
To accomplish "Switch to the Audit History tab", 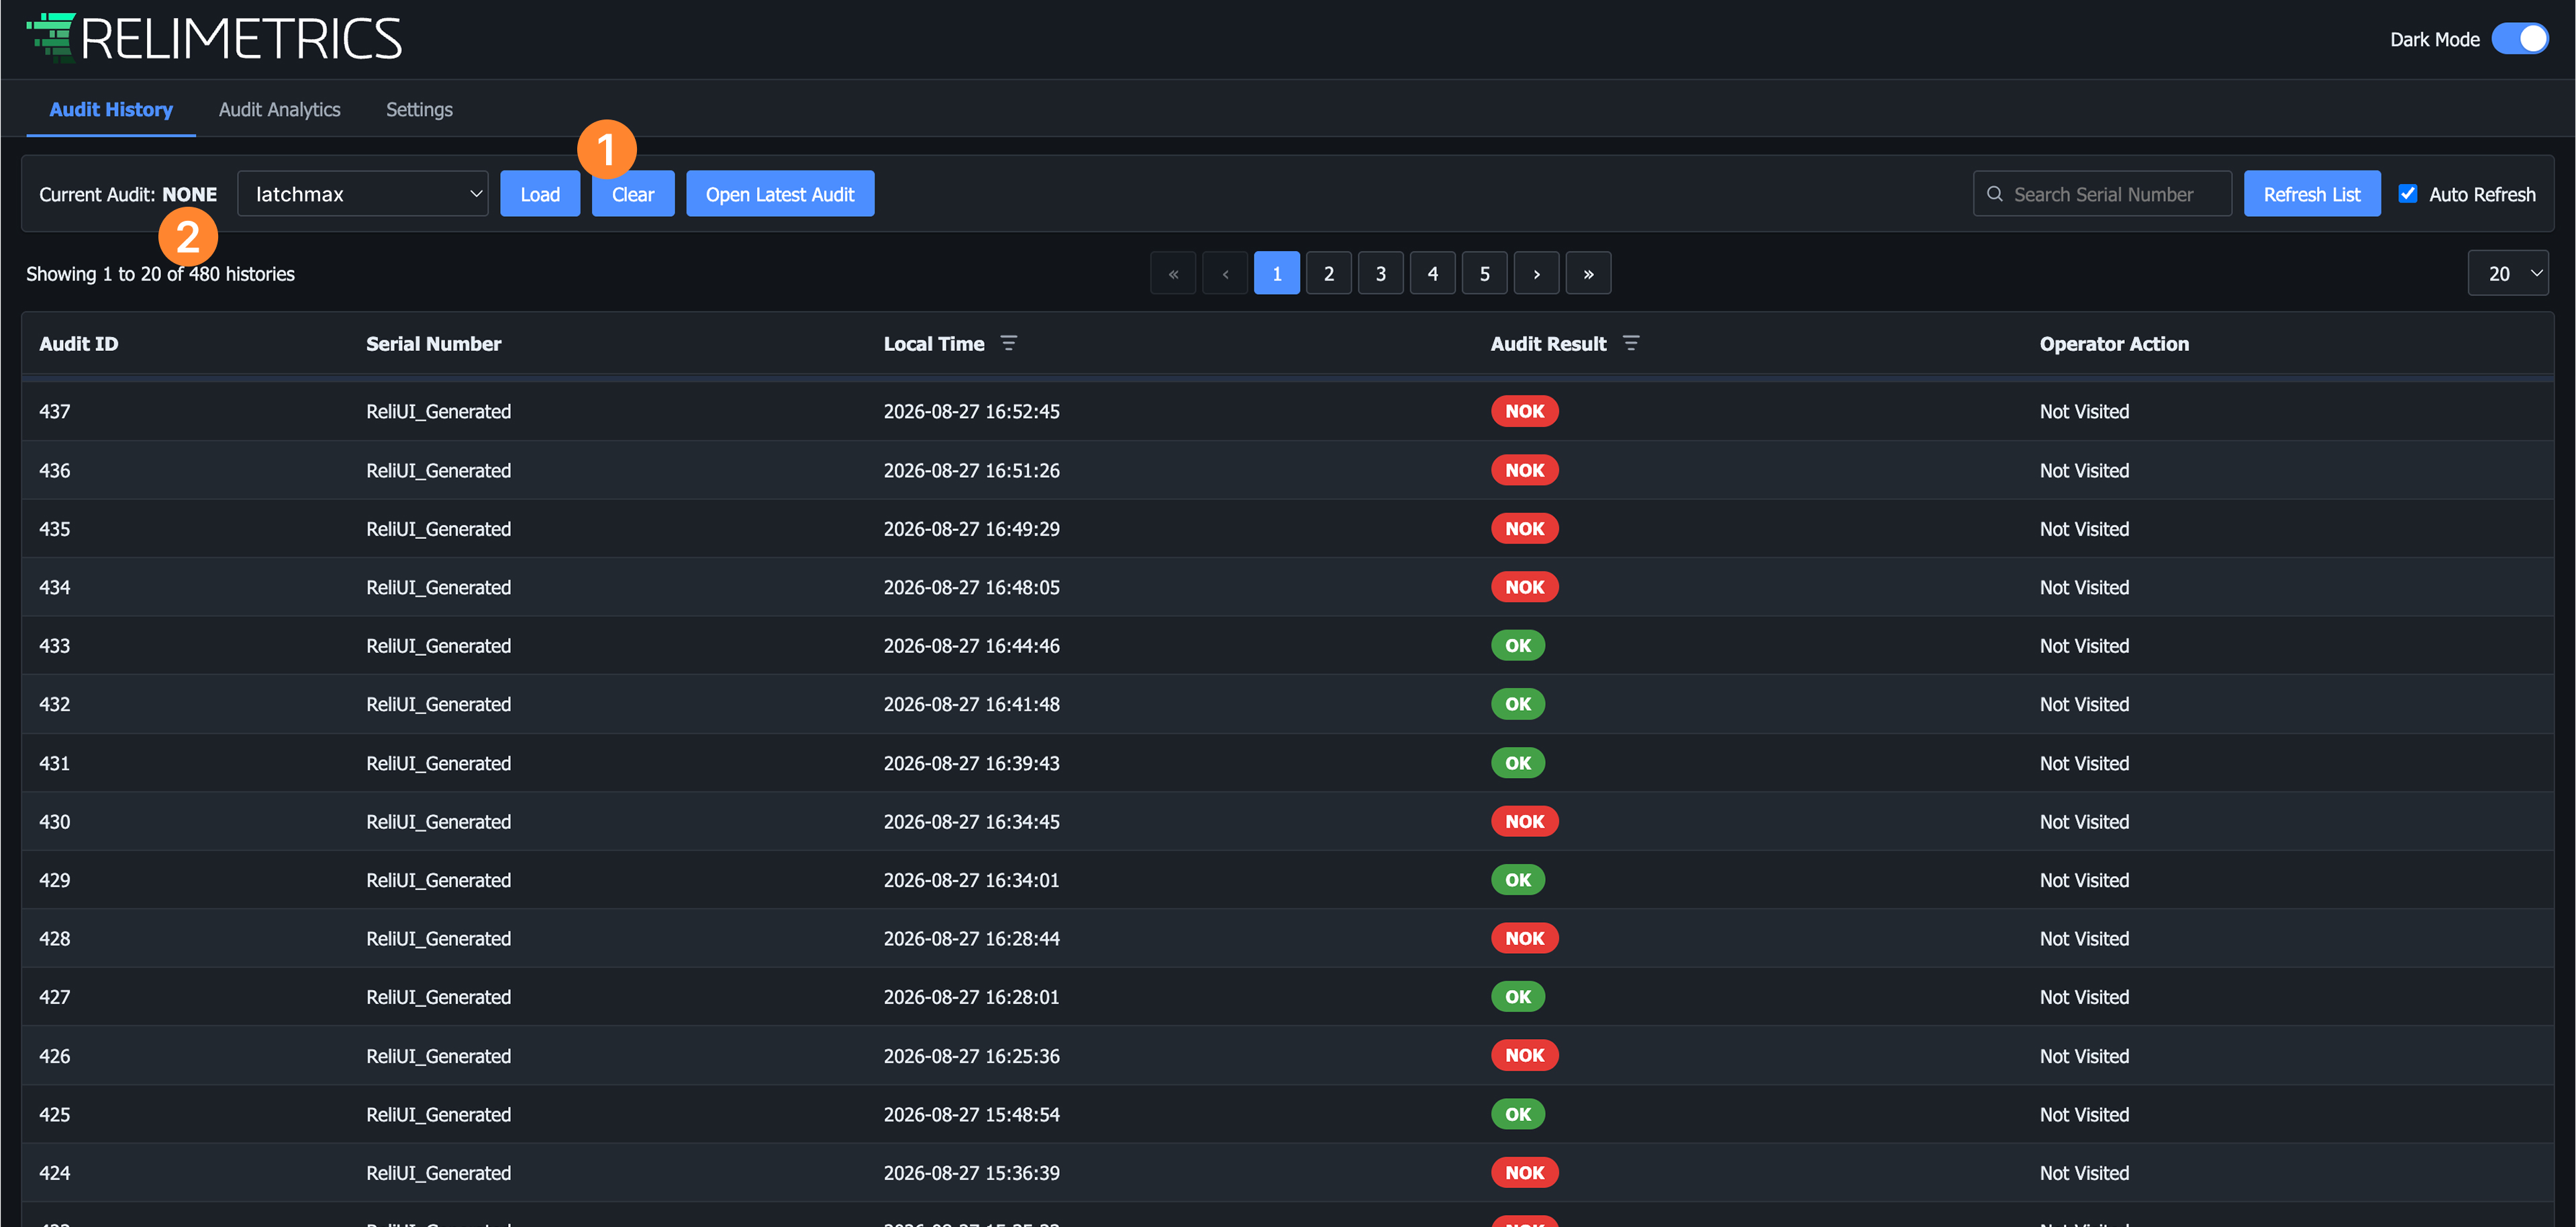I will [111, 109].
